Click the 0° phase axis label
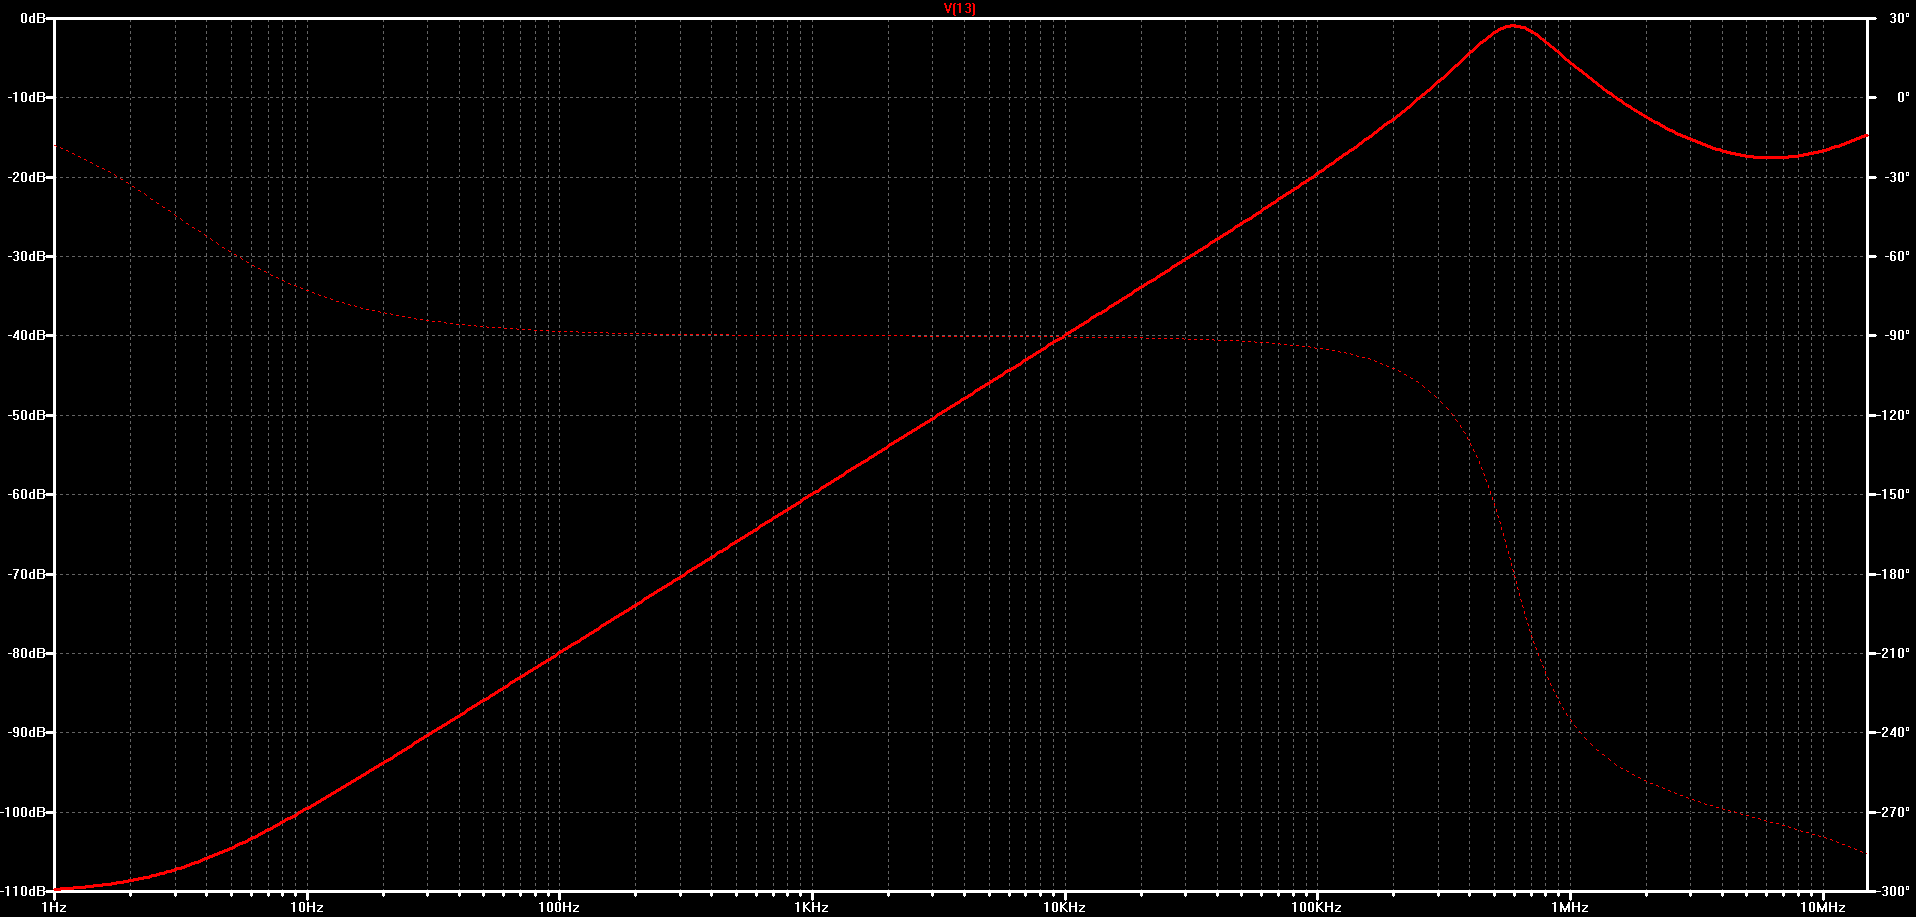Viewport: 1916px width, 917px height. click(x=1902, y=98)
